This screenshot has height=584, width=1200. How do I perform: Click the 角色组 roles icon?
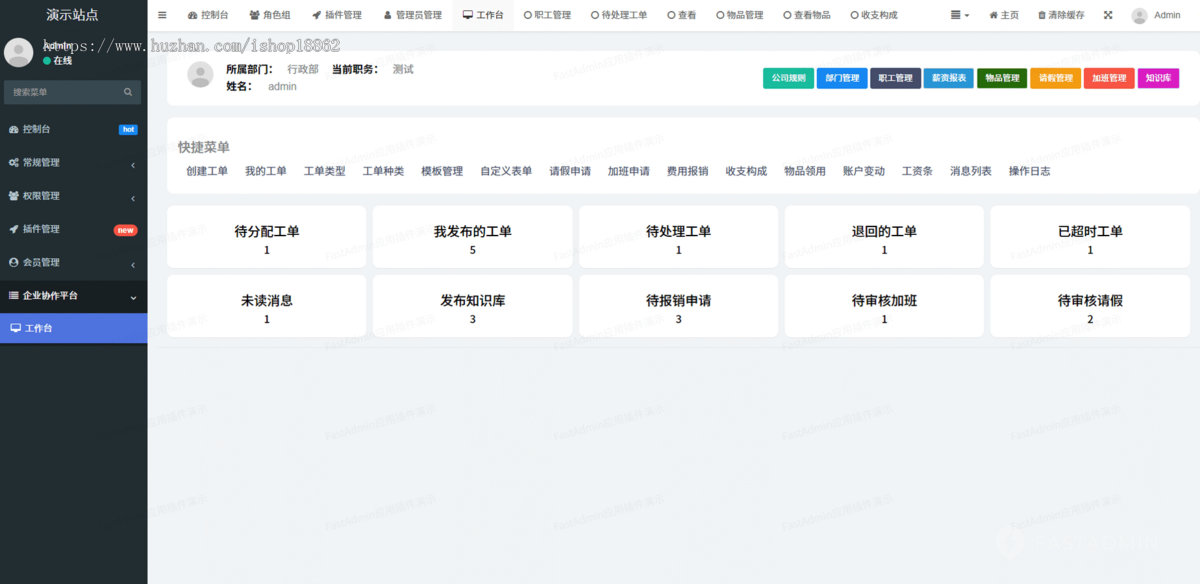coord(256,15)
